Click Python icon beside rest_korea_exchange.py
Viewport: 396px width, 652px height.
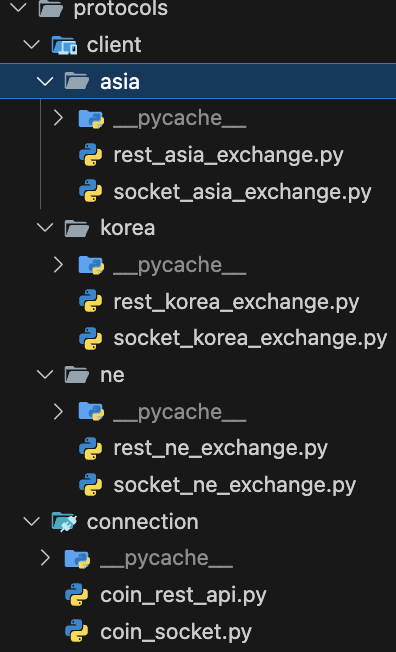coord(91,301)
